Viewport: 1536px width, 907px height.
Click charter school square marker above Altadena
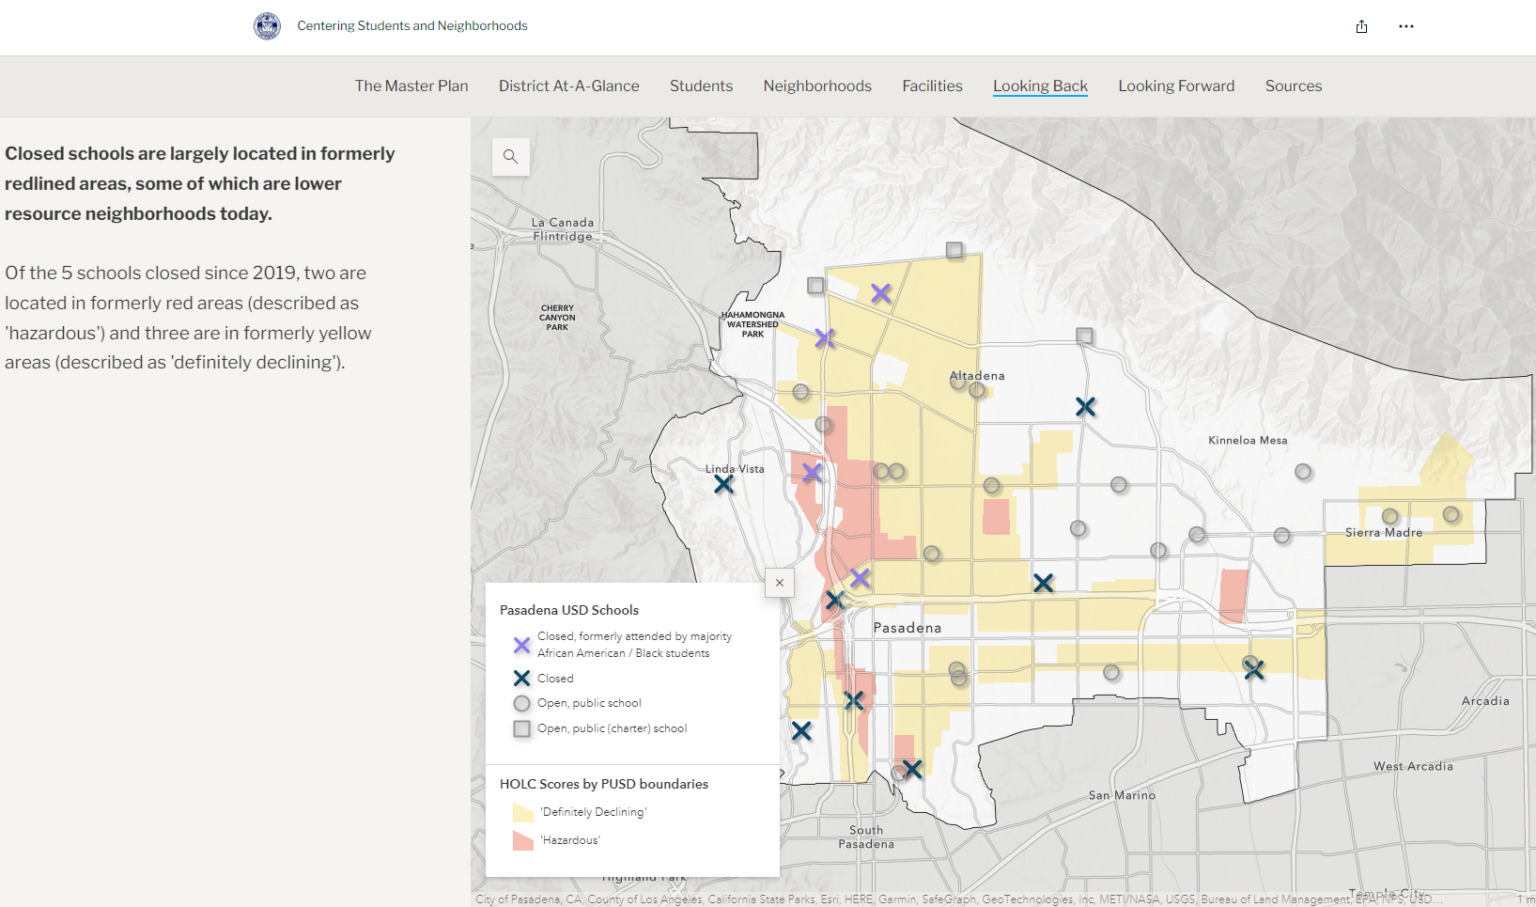pos(955,250)
